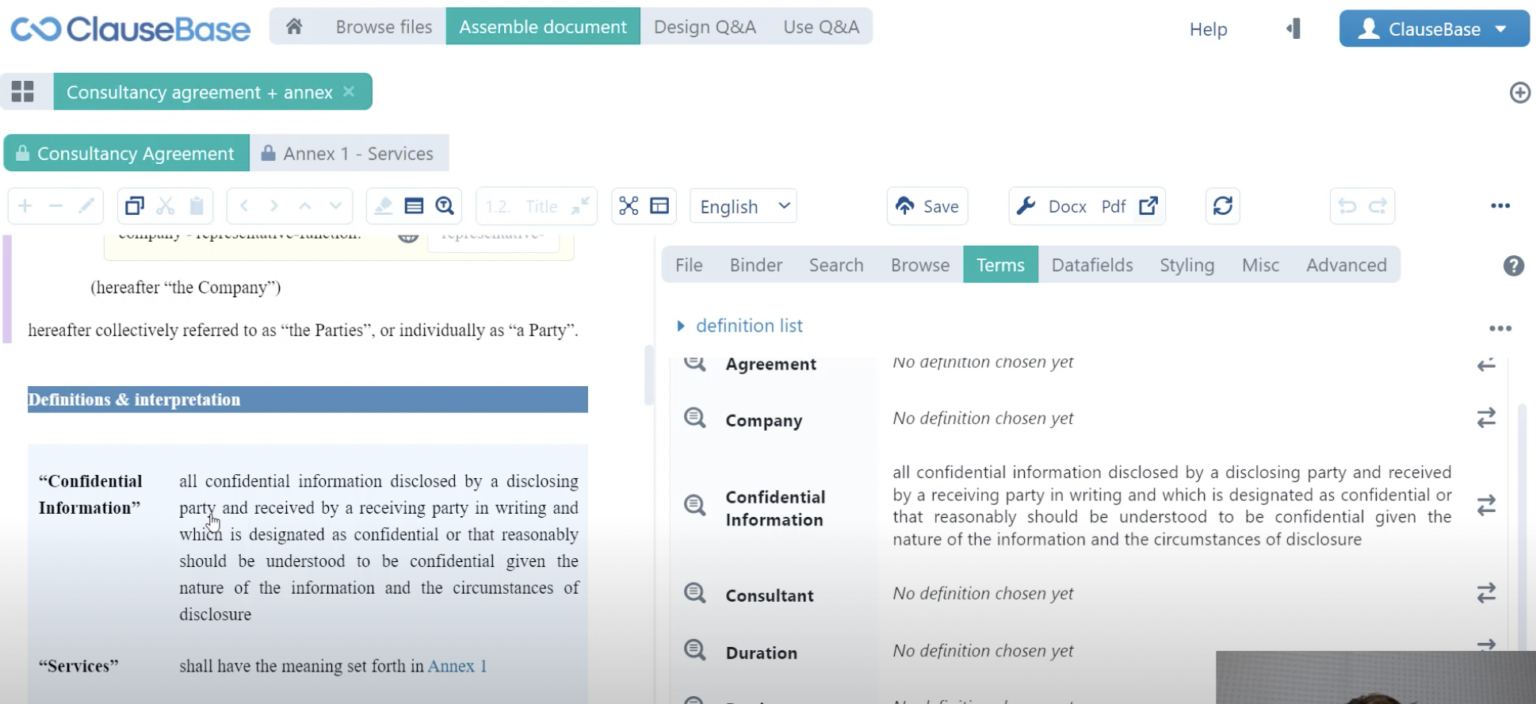Click the Save button
Viewport: 1536px width, 704px height.
point(927,206)
